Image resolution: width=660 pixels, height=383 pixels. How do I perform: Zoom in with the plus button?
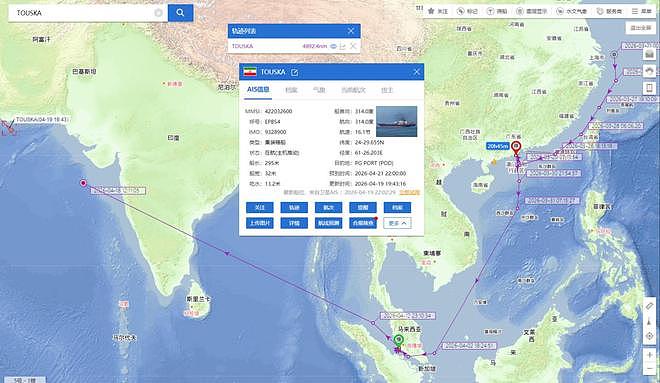(x=649, y=355)
